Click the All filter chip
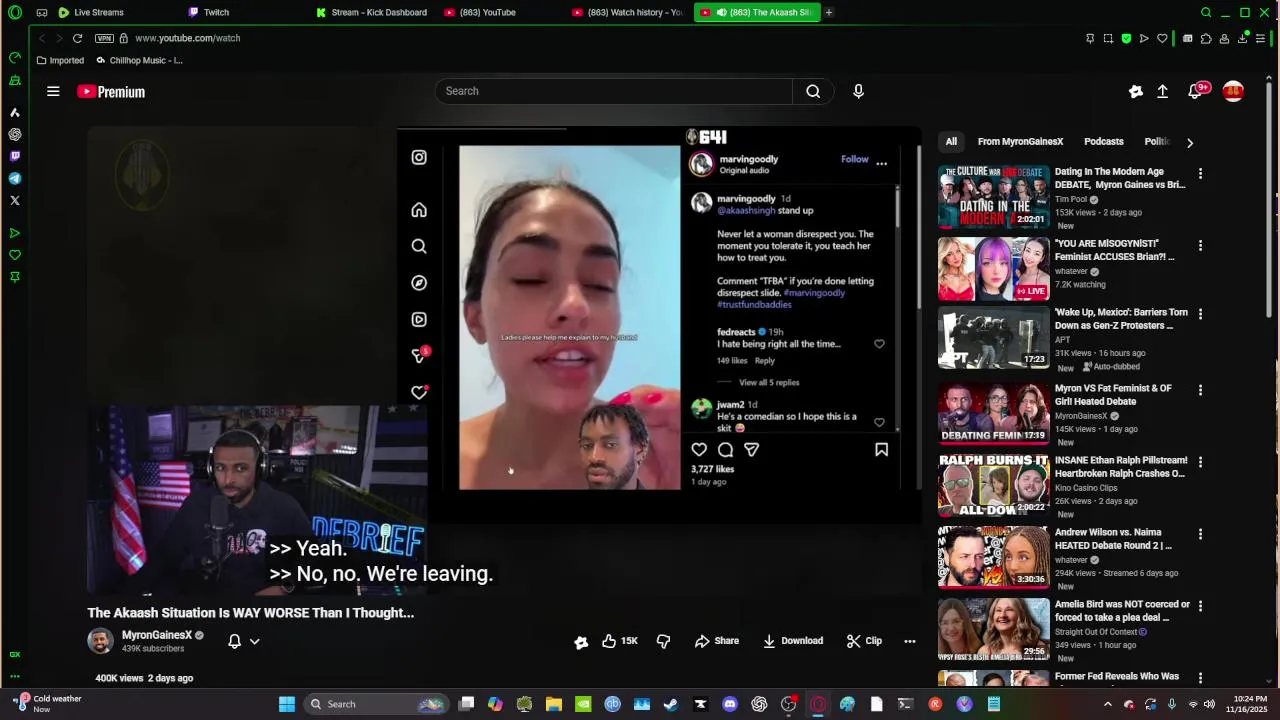The image size is (1280, 720). [951, 142]
